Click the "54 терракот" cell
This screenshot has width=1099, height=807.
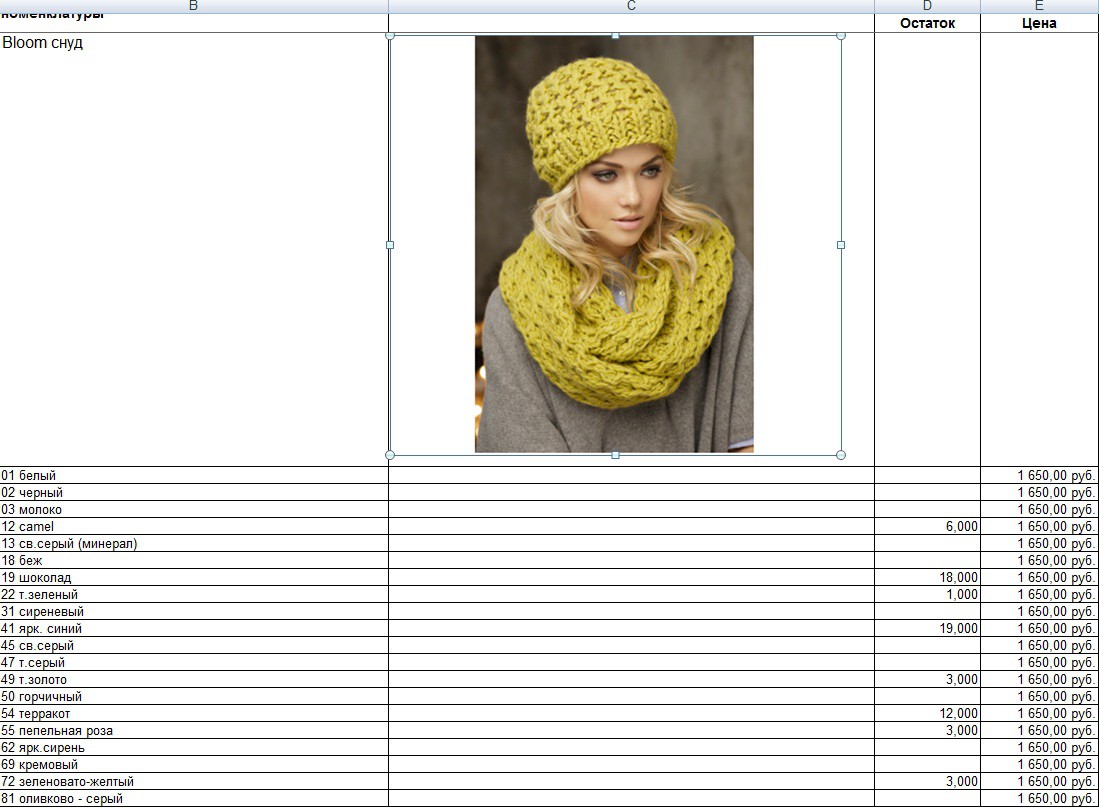(x=193, y=713)
